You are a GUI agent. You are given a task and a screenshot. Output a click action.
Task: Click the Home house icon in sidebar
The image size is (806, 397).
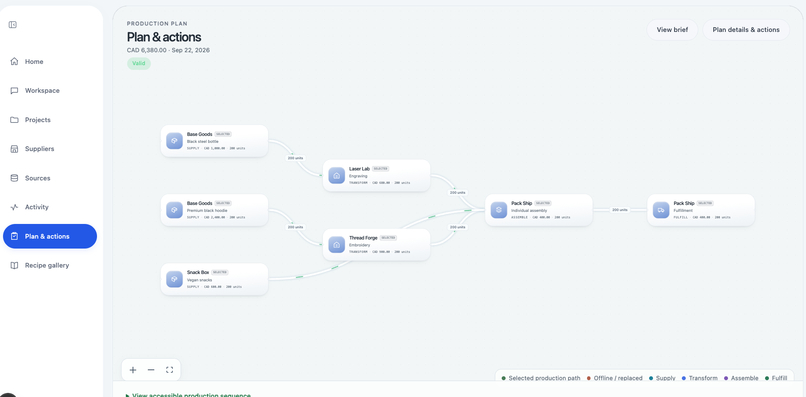click(14, 61)
